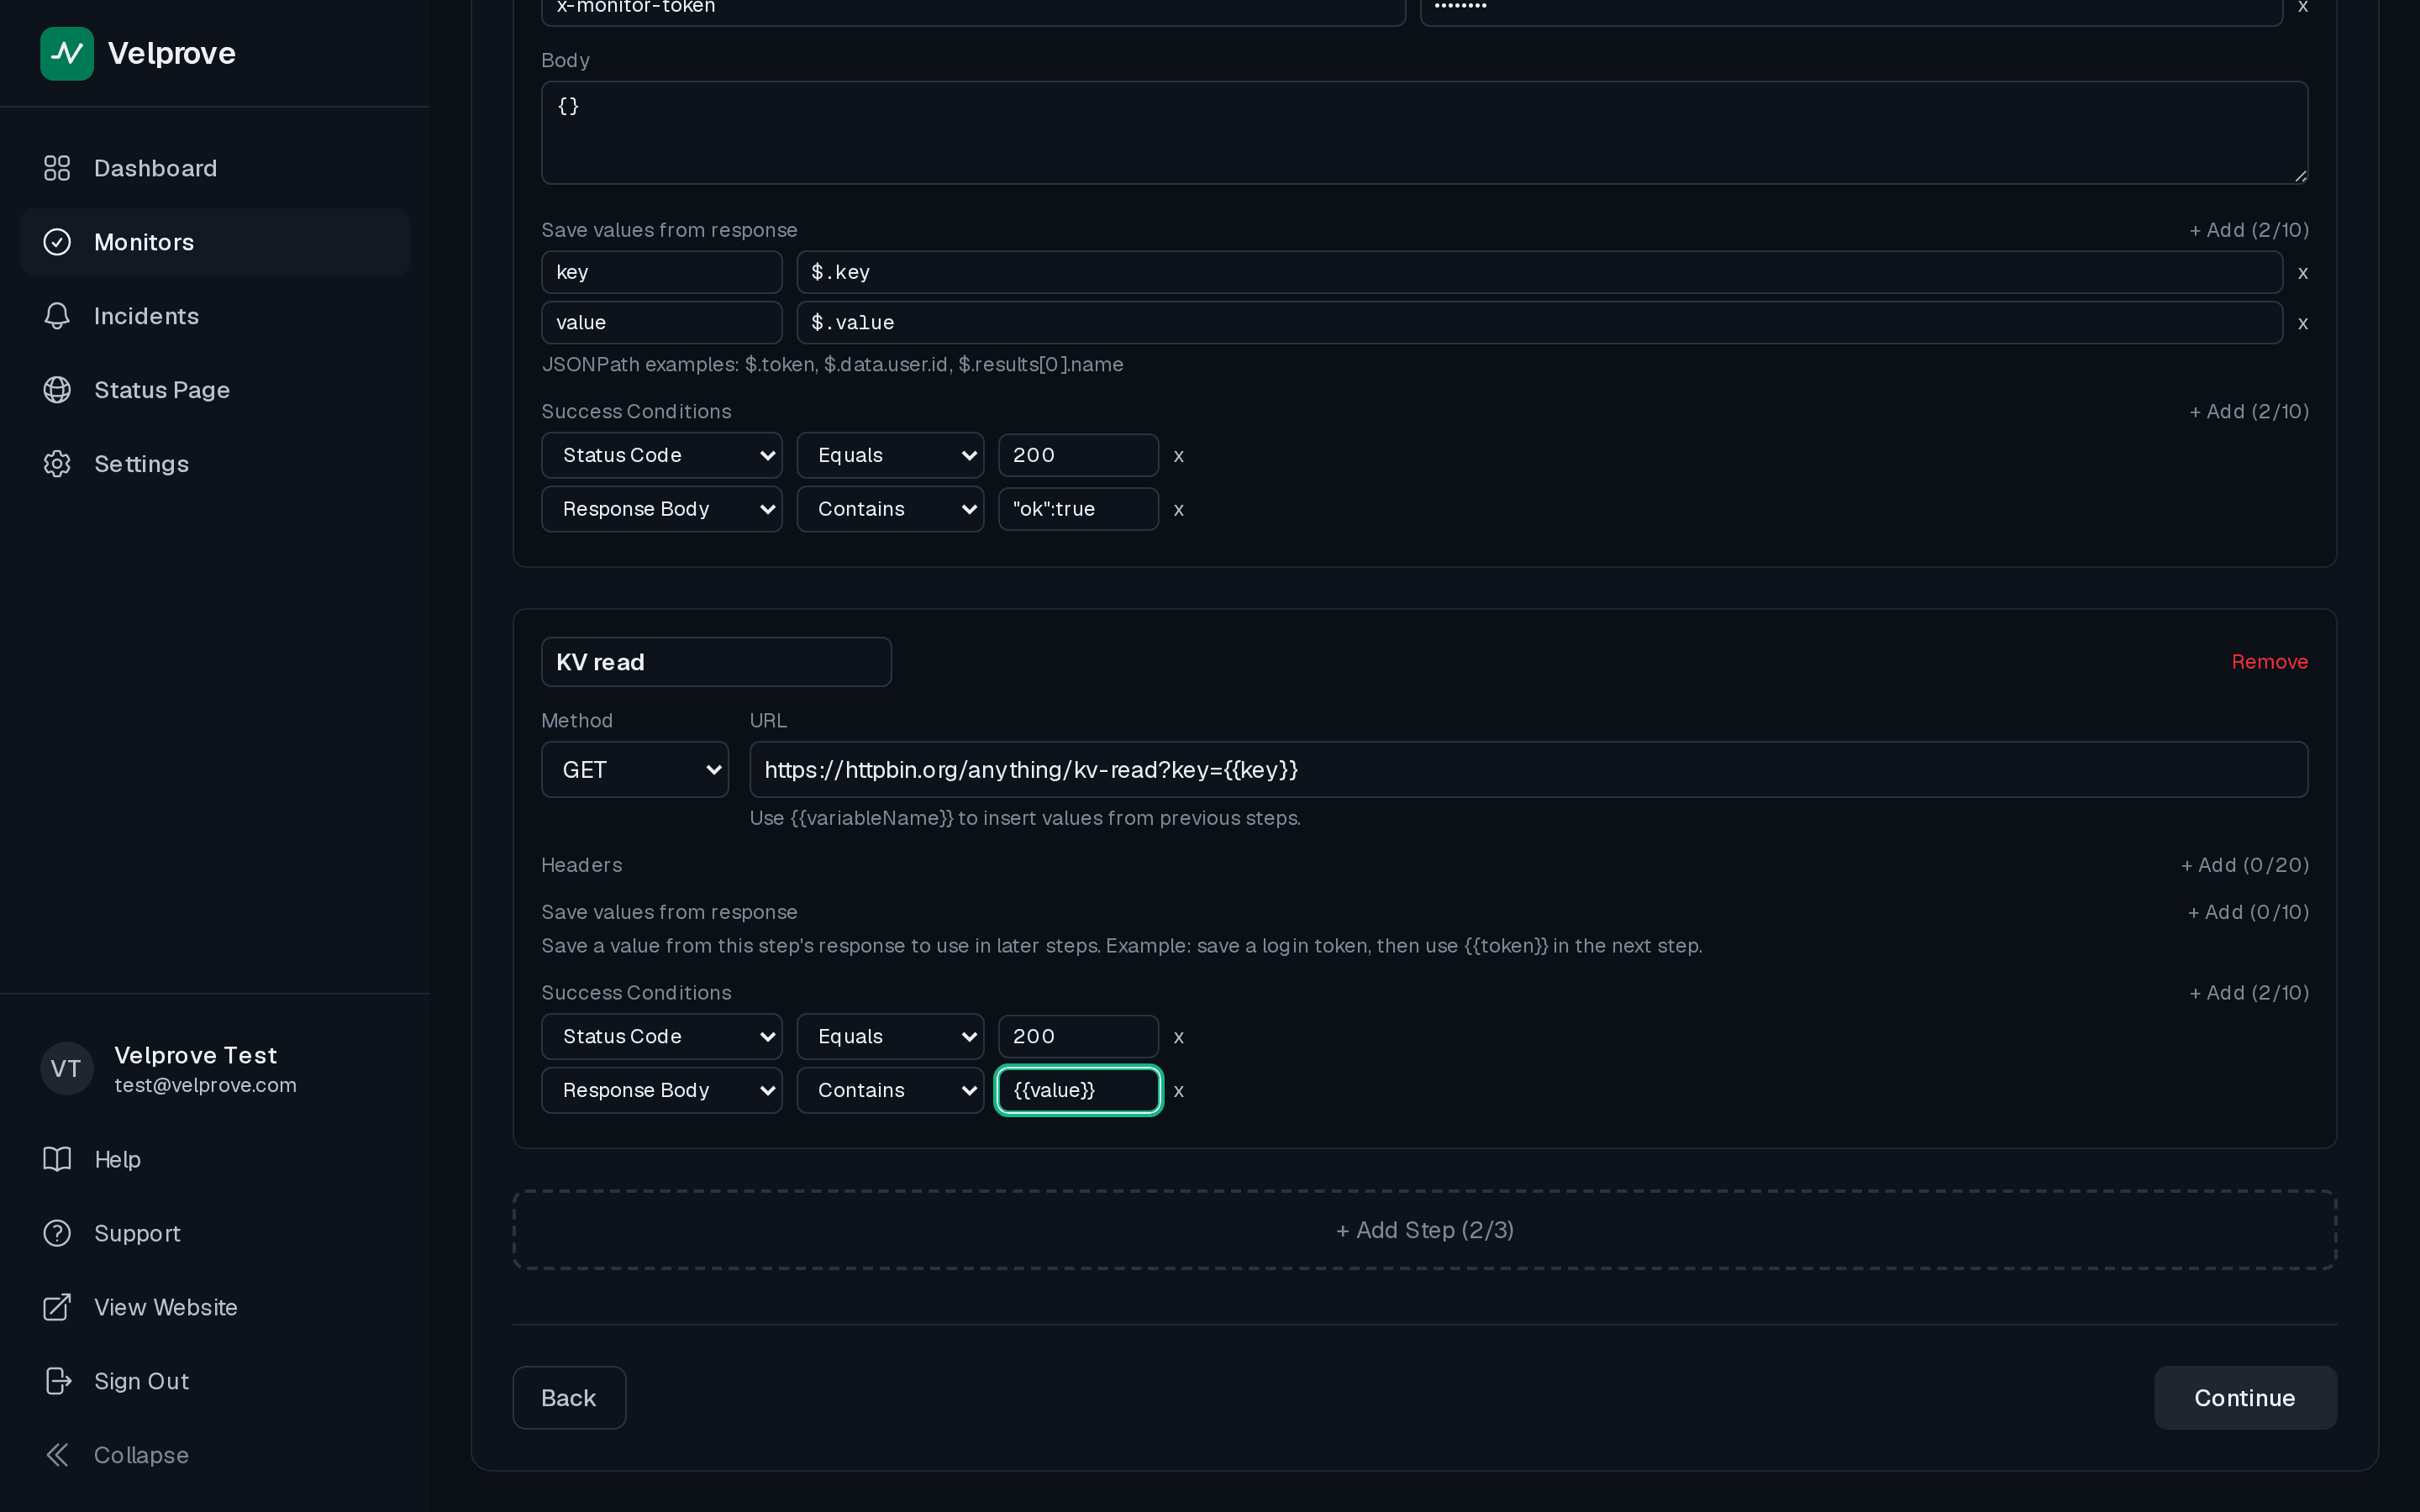The height and width of the screenshot is (1512, 2420).
Task: Add saved value to KV read (0/10)
Action: coord(2248,912)
